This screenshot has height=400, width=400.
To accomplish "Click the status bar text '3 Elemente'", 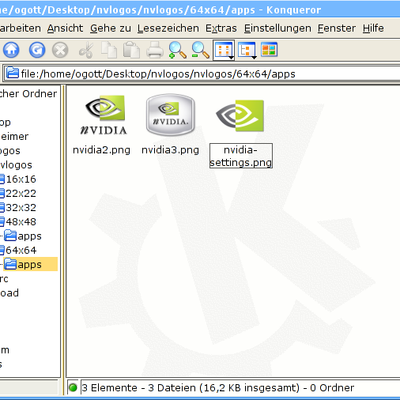I will (110, 388).
